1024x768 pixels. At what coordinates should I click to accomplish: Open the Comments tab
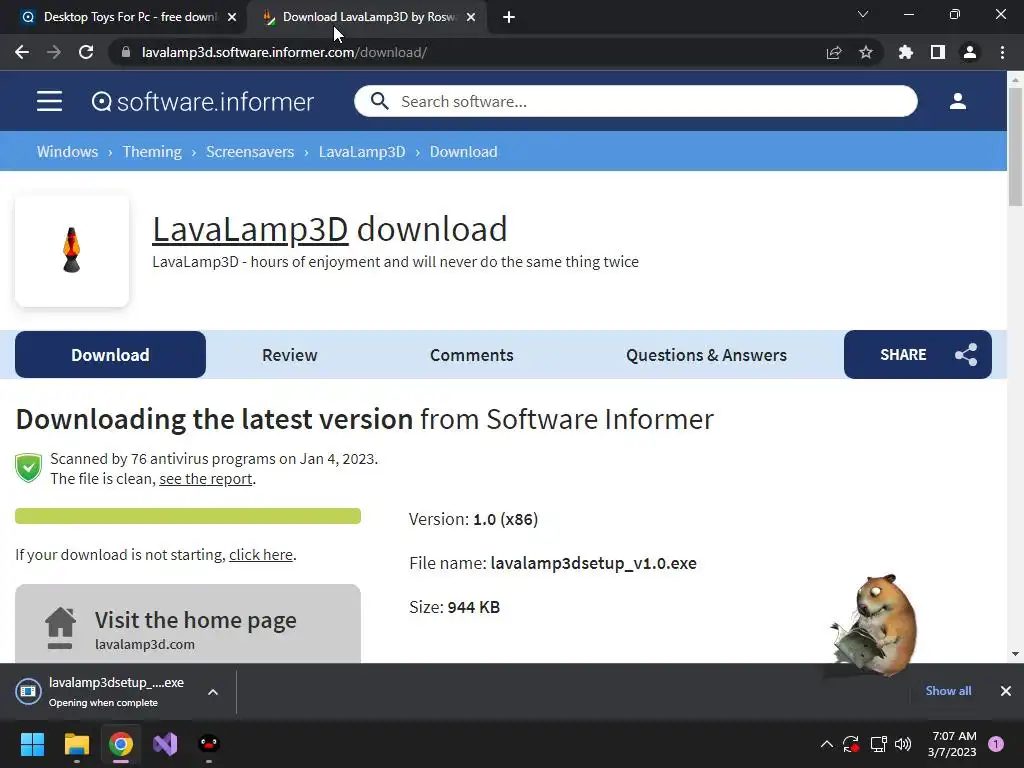click(x=472, y=355)
